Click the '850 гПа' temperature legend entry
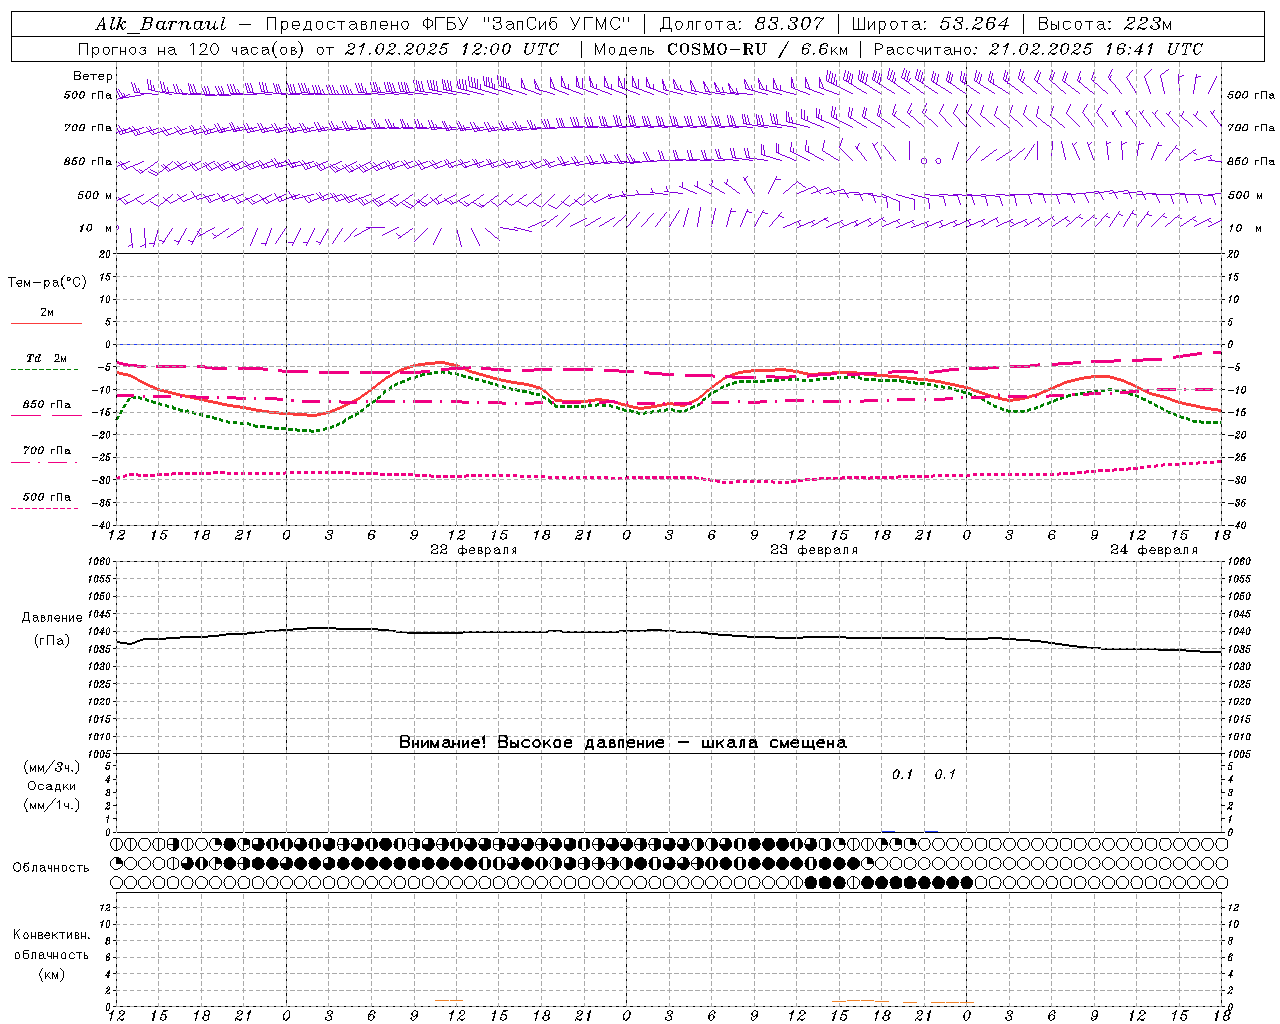Viewport: 1280px width, 1024px height. [47, 405]
